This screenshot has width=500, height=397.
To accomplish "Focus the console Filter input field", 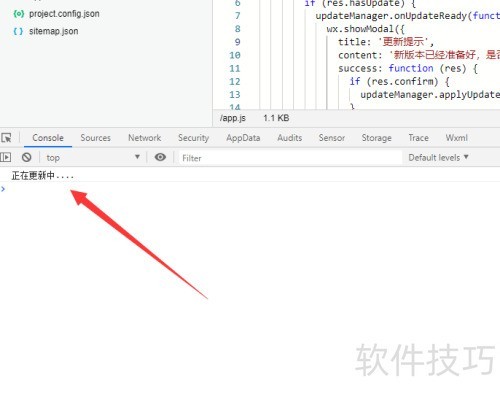I will pos(290,158).
